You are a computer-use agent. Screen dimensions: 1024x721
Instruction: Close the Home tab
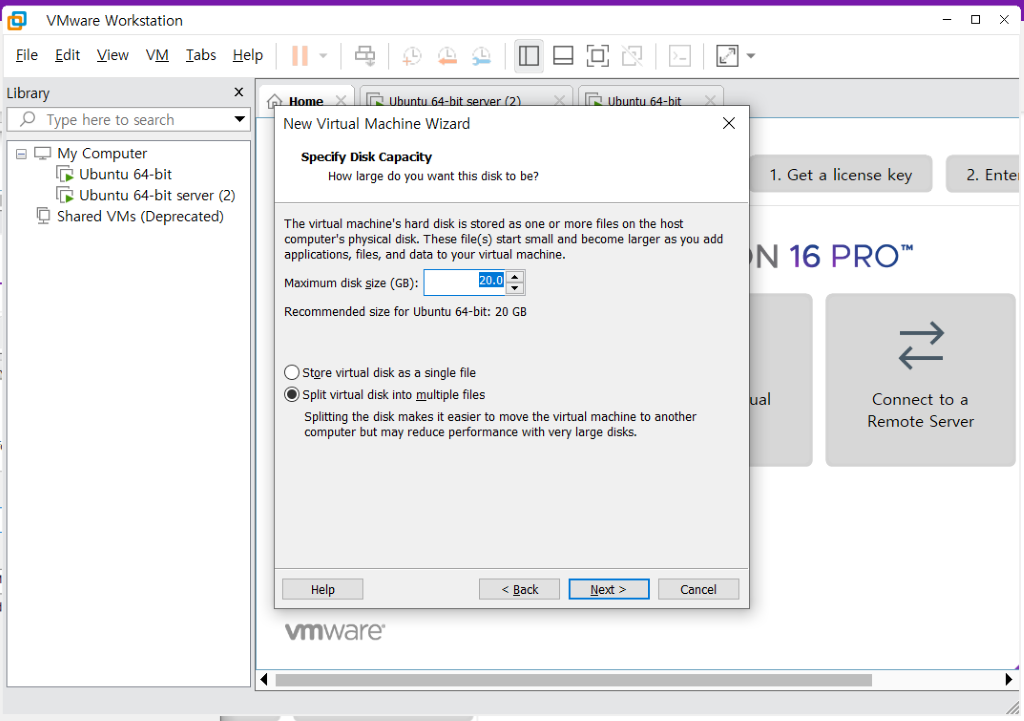coord(341,101)
